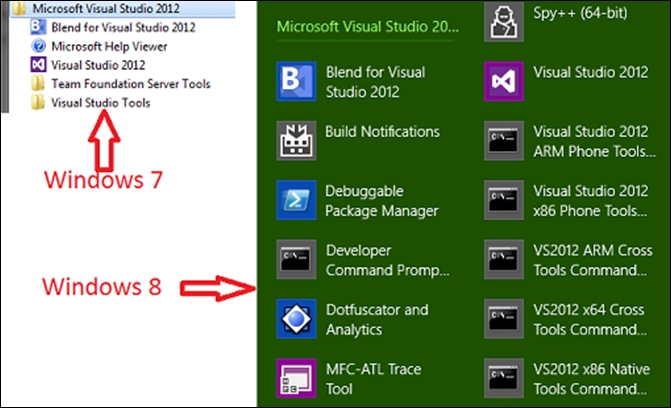The height and width of the screenshot is (408, 671).
Task: Click Microsoft Visual Studio 20... group heading
Action: coord(368,27)
